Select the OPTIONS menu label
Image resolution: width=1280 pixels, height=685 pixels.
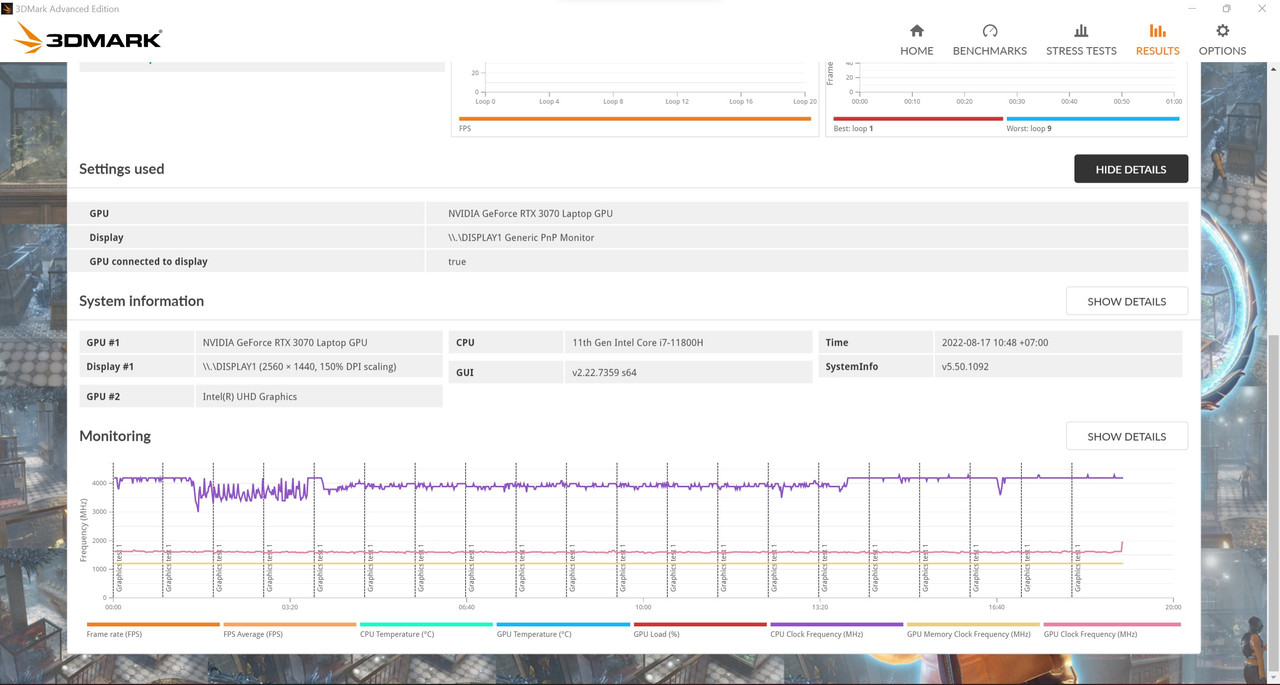(x=1222, y=51)
